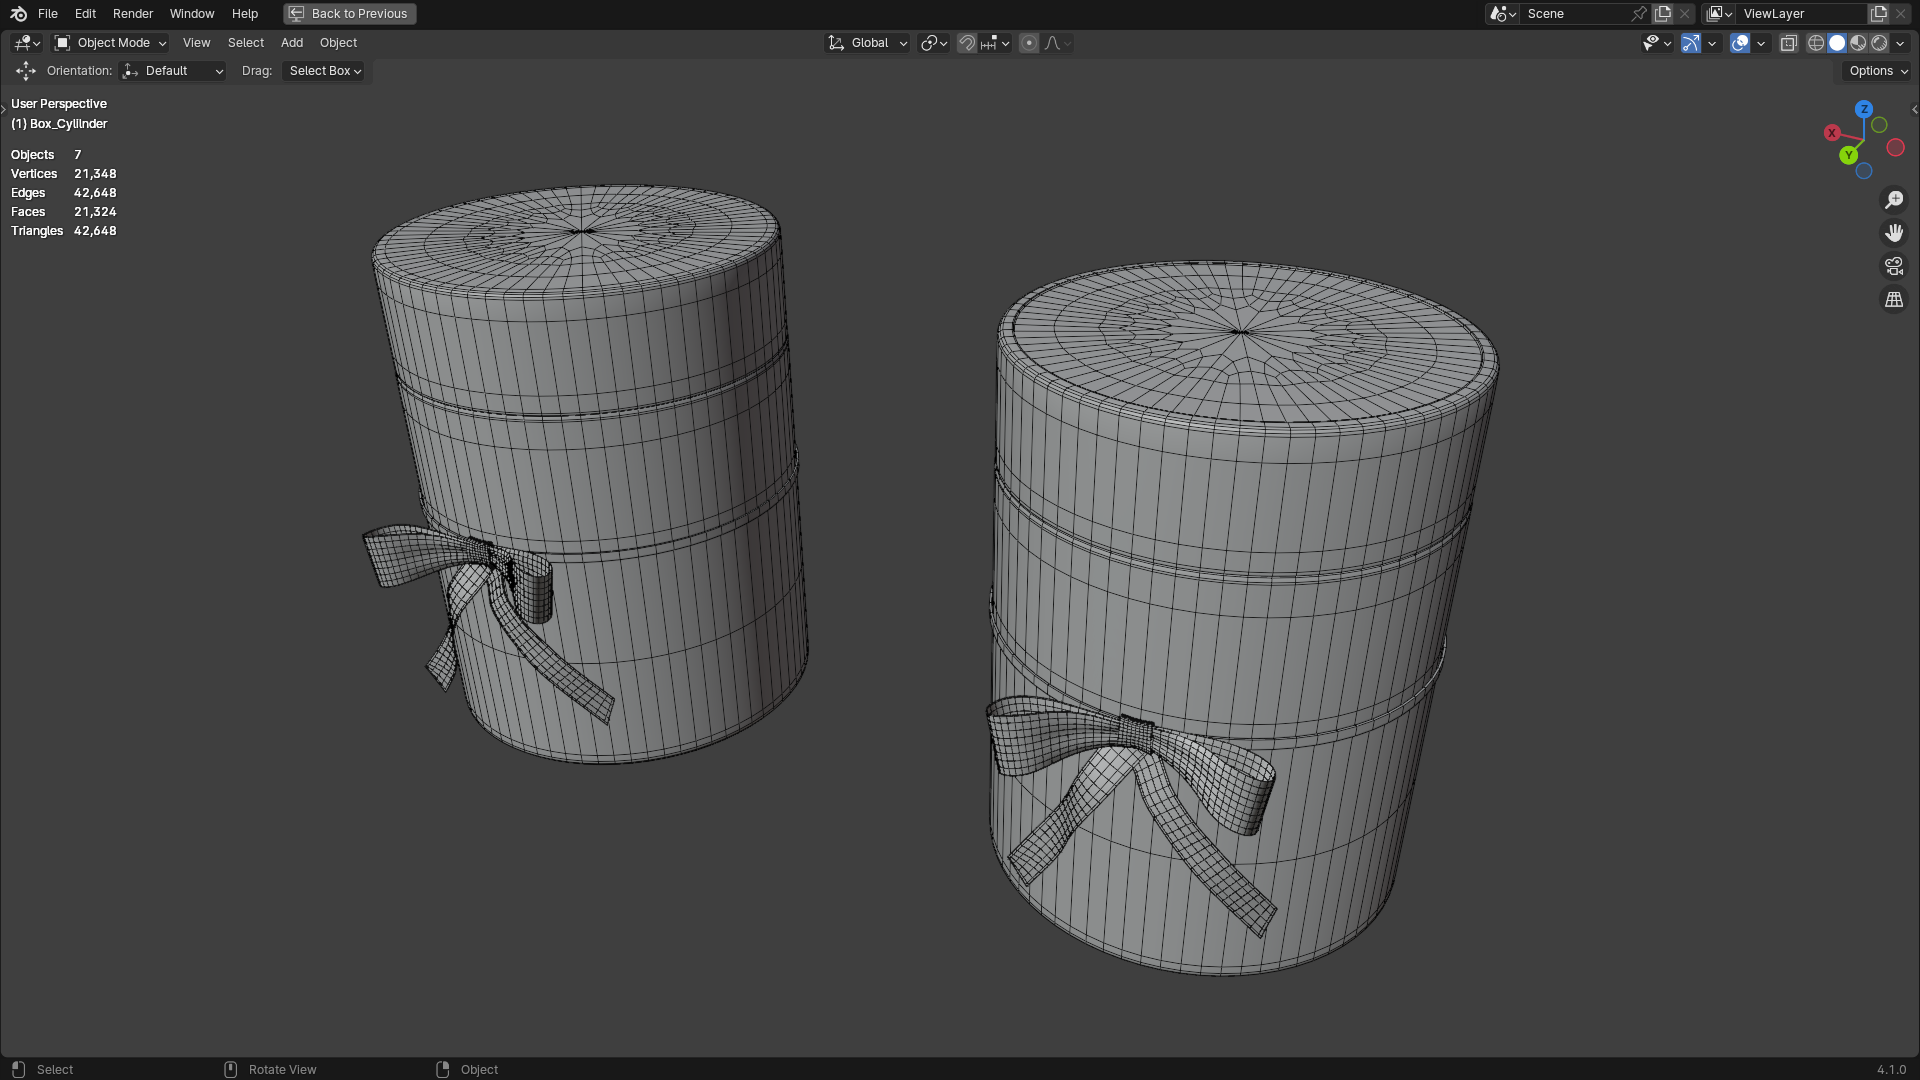Toggle snapping magnet icon
This screenshot has width=1920, height=1080.
(x=966, y=43)
